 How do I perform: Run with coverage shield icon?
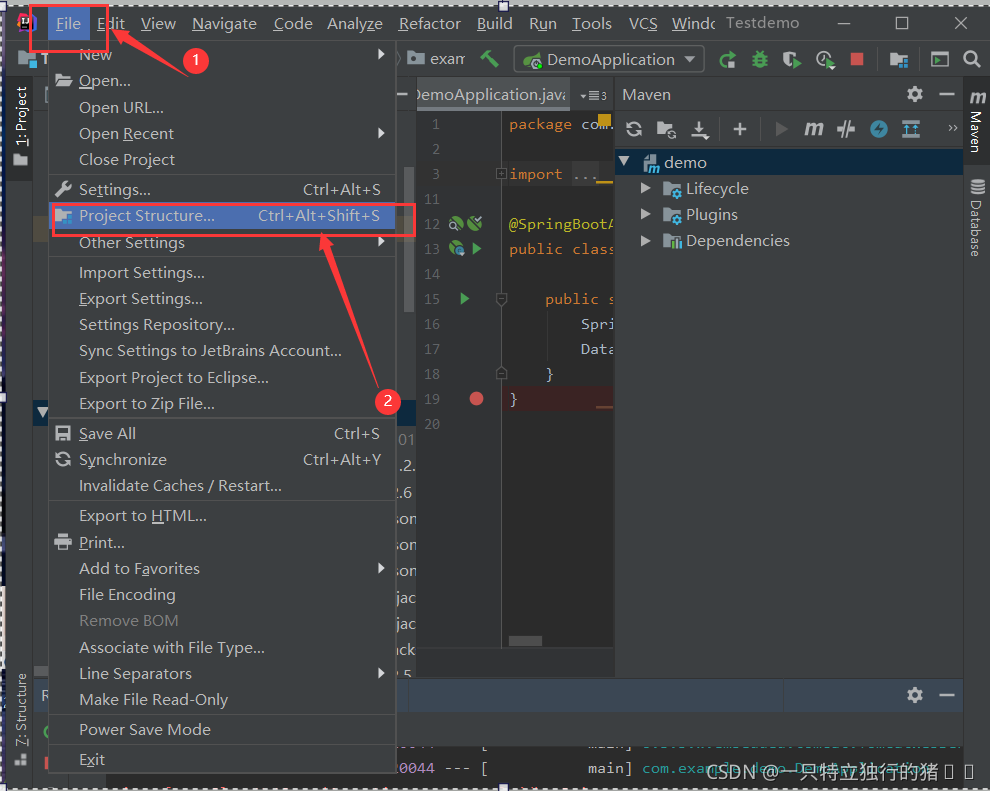(x=792, y=59)
